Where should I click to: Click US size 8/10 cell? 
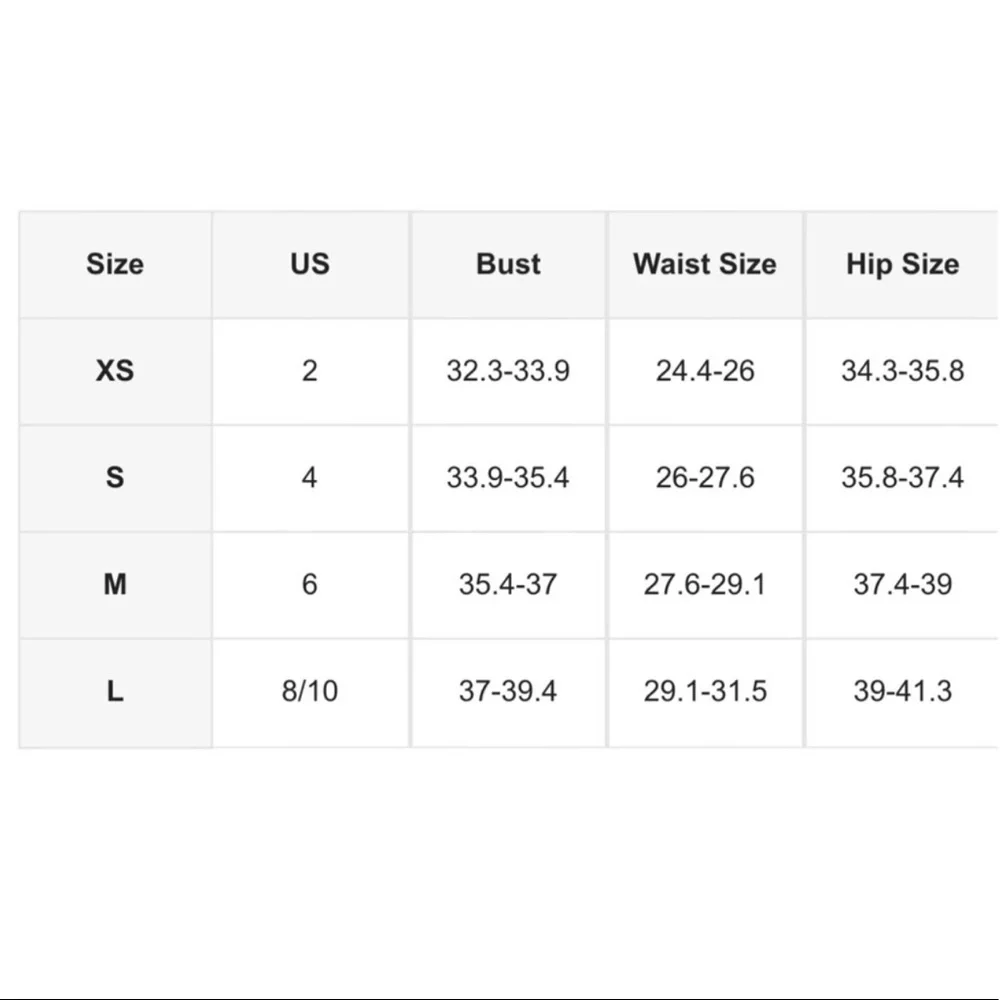(x=310, y=691)
